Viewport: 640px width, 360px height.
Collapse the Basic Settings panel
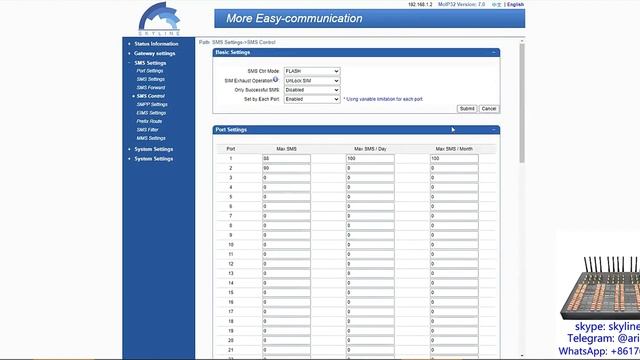(493, 52)
